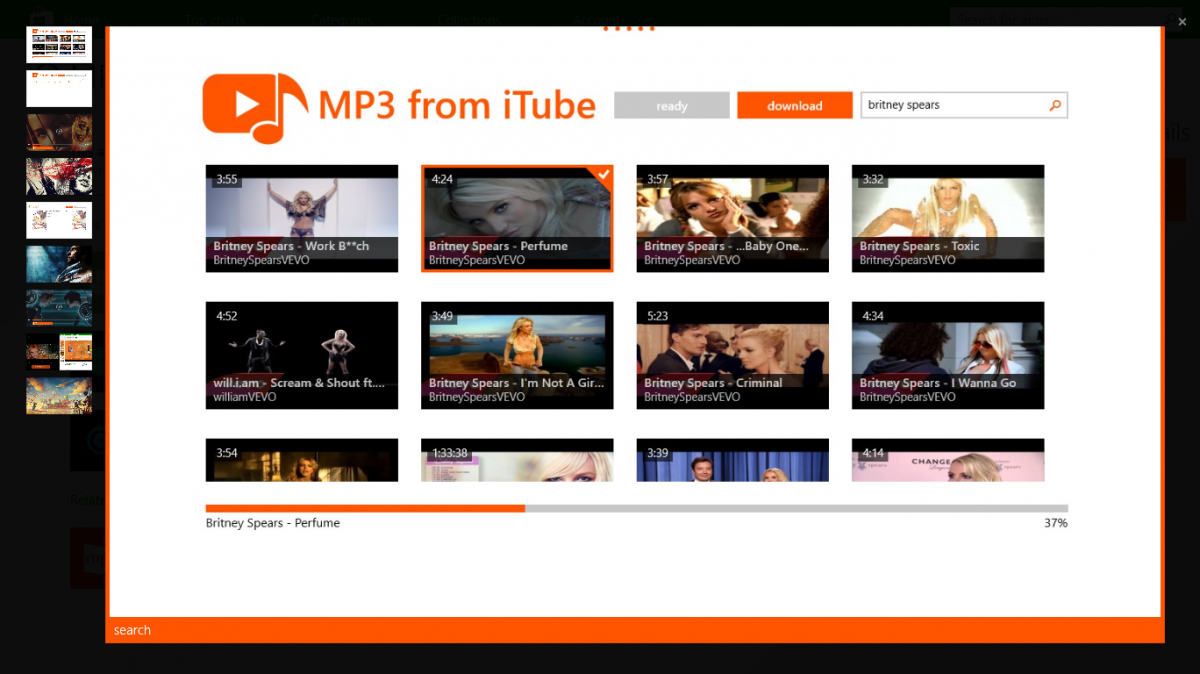Open Top charts in the dimmed store window
The width and height of the screenshot is (1200, 674).
point(215,19)
